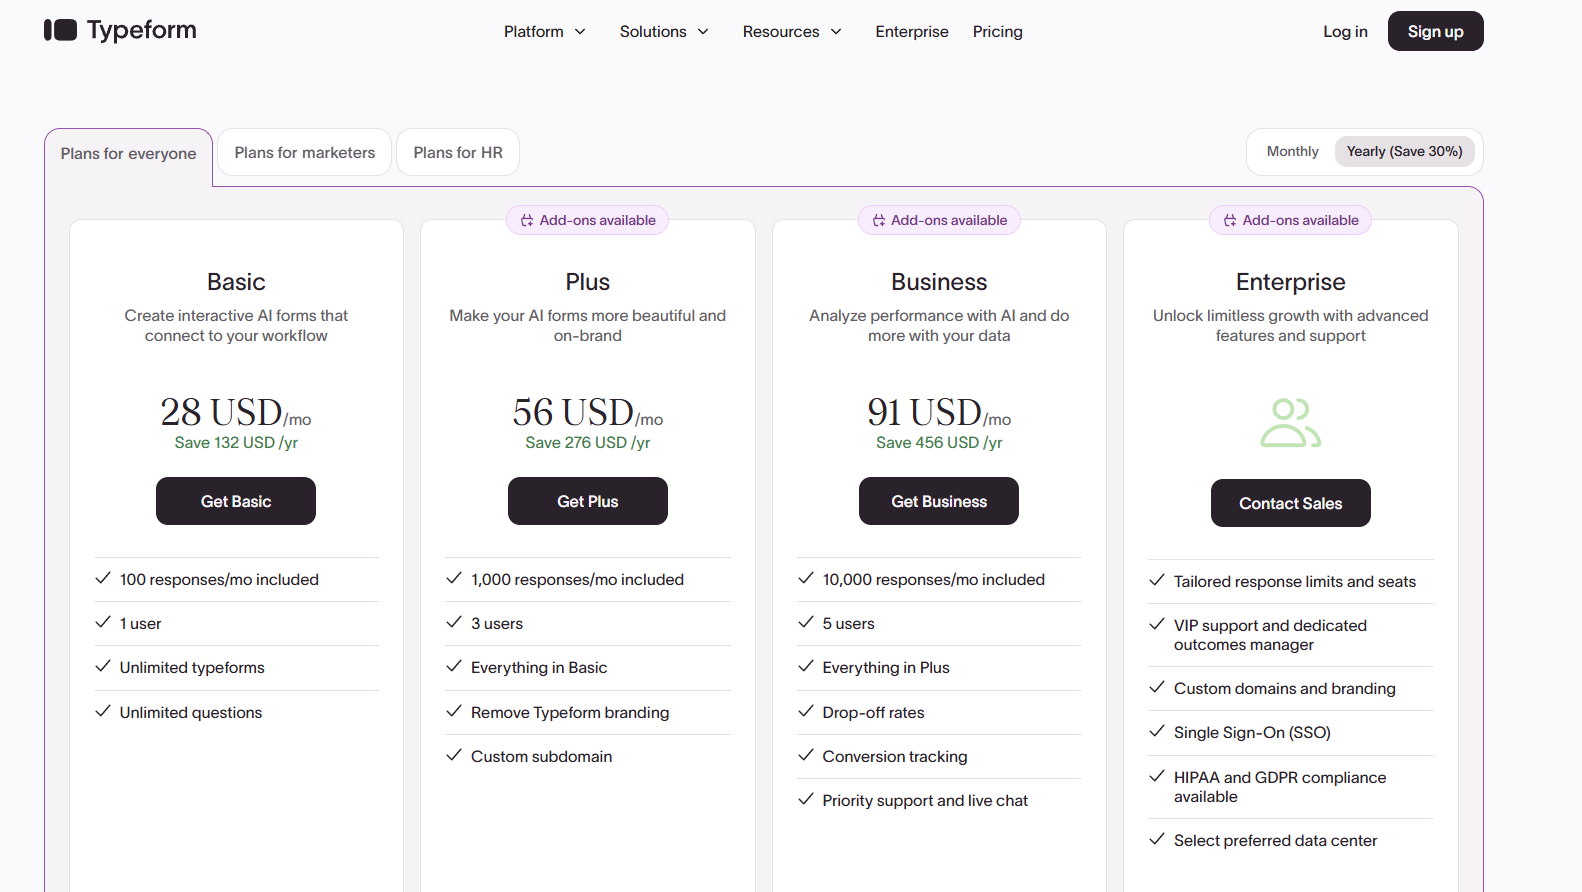The image size is (1582, 892).
Task: Switch to Plans for marketers tab
Action: point(304,152)
